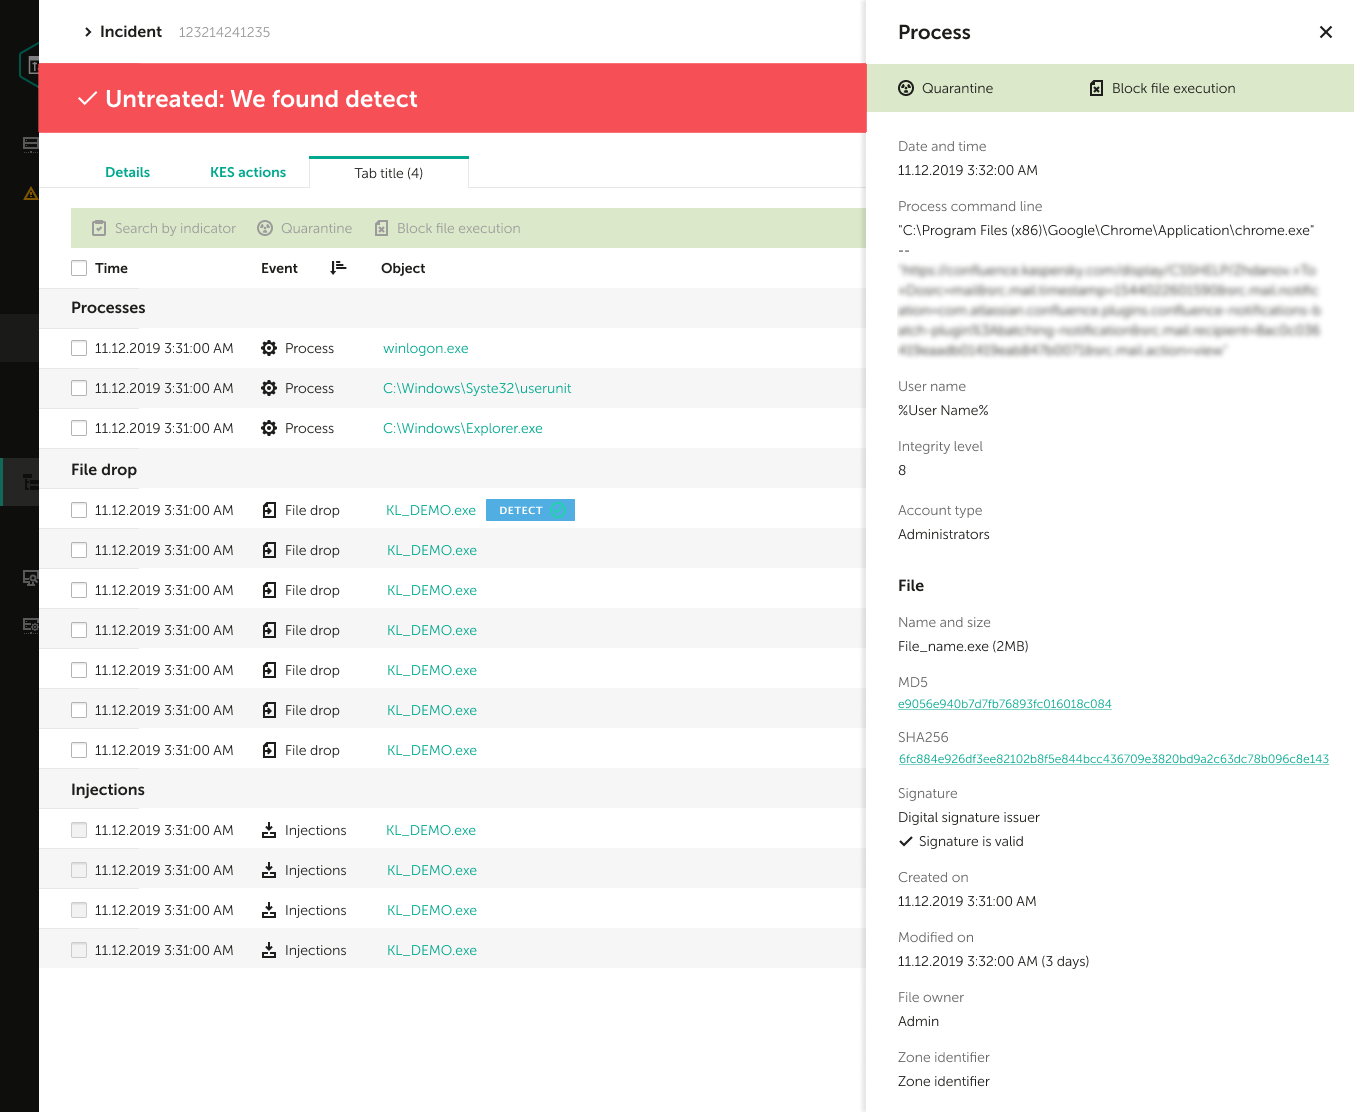Viewport: 1354px width, 1112px height.
Task: Click Block file execution icon in Process panel
Action: click(1096, 88)
